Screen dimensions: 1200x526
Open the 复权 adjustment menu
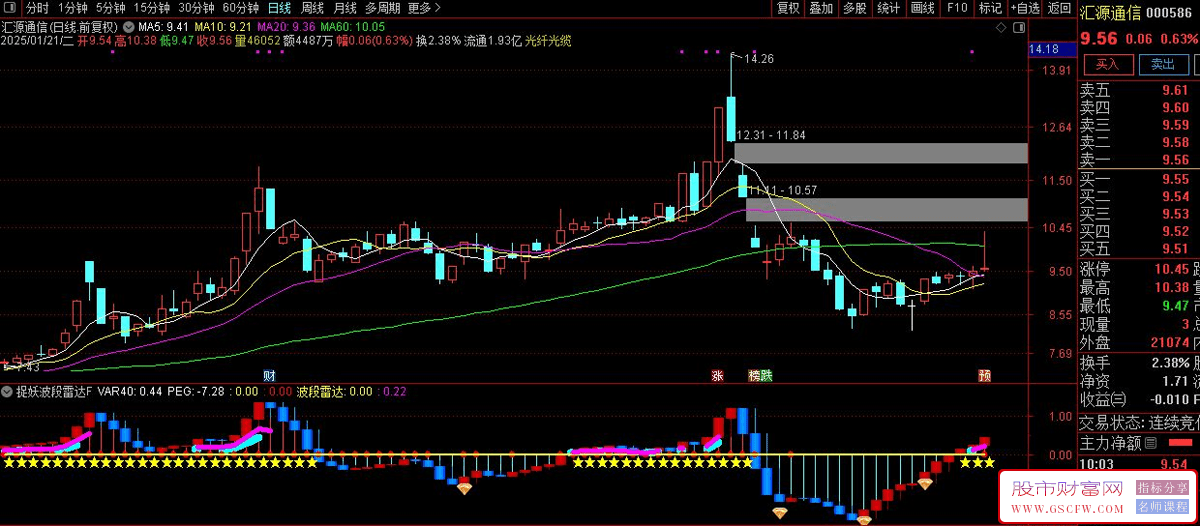pyautogui.click(x=788, y=8)
